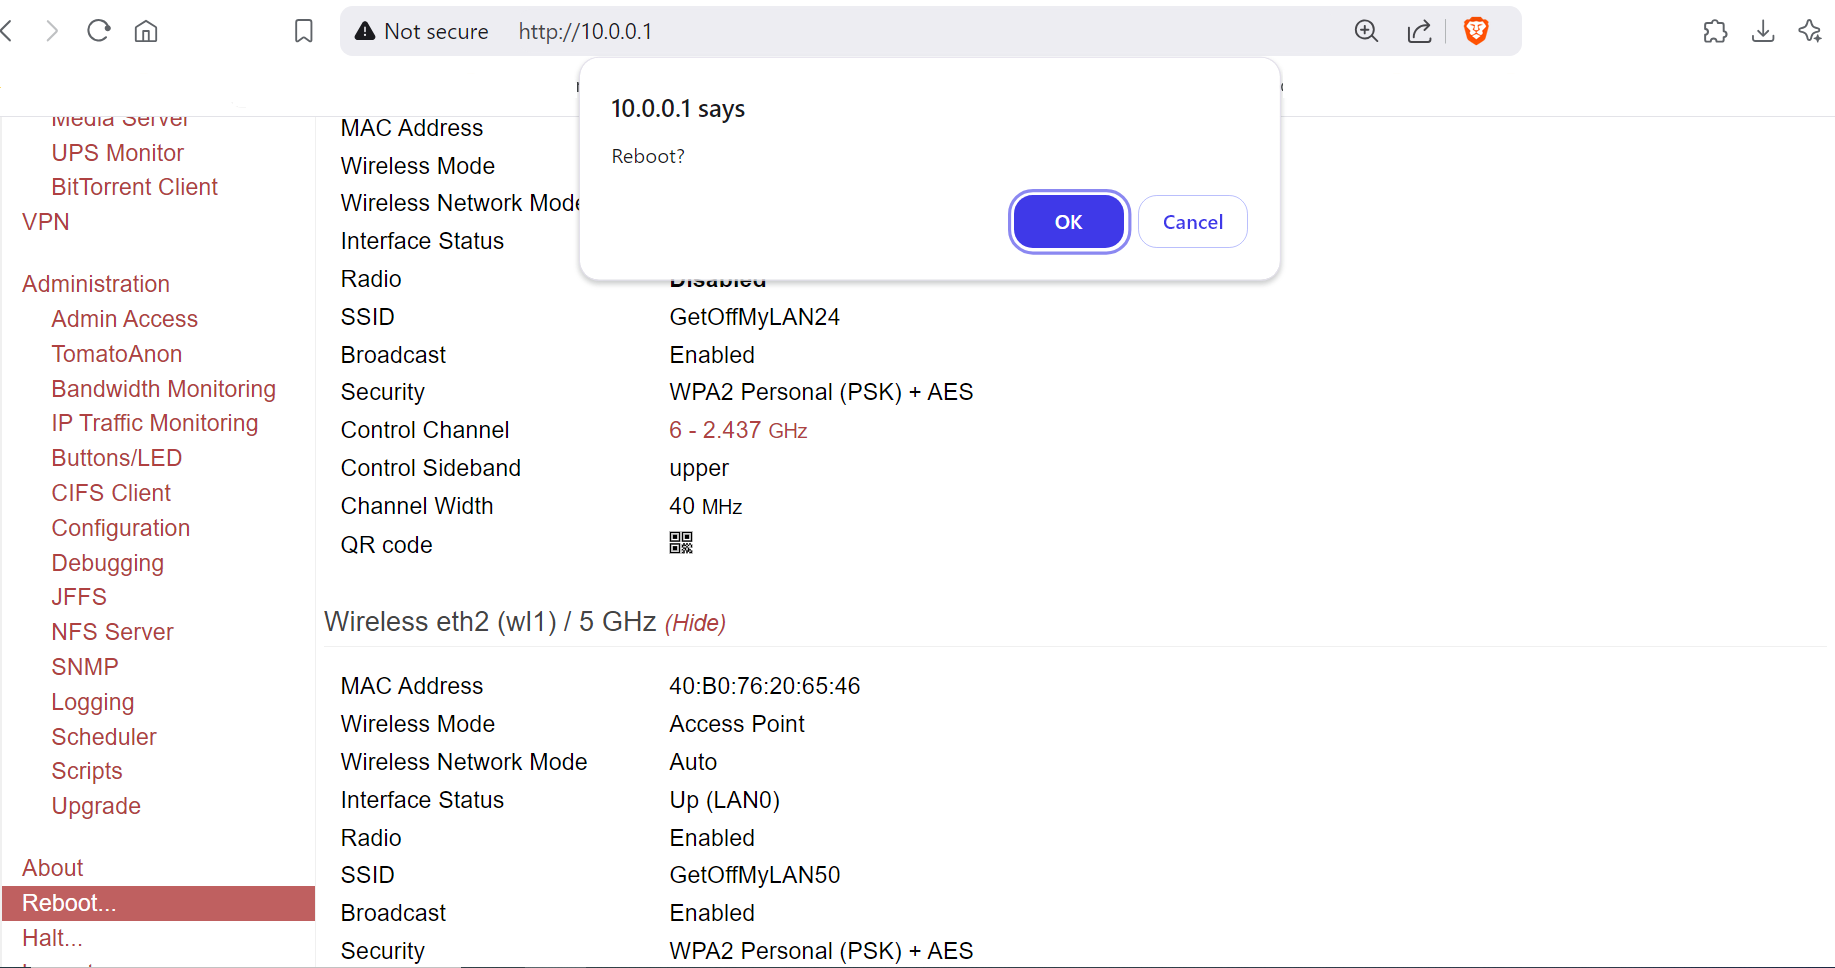Click the browser forward arrow
This screenshot has height=968, width=1835.
click(52, 31)
